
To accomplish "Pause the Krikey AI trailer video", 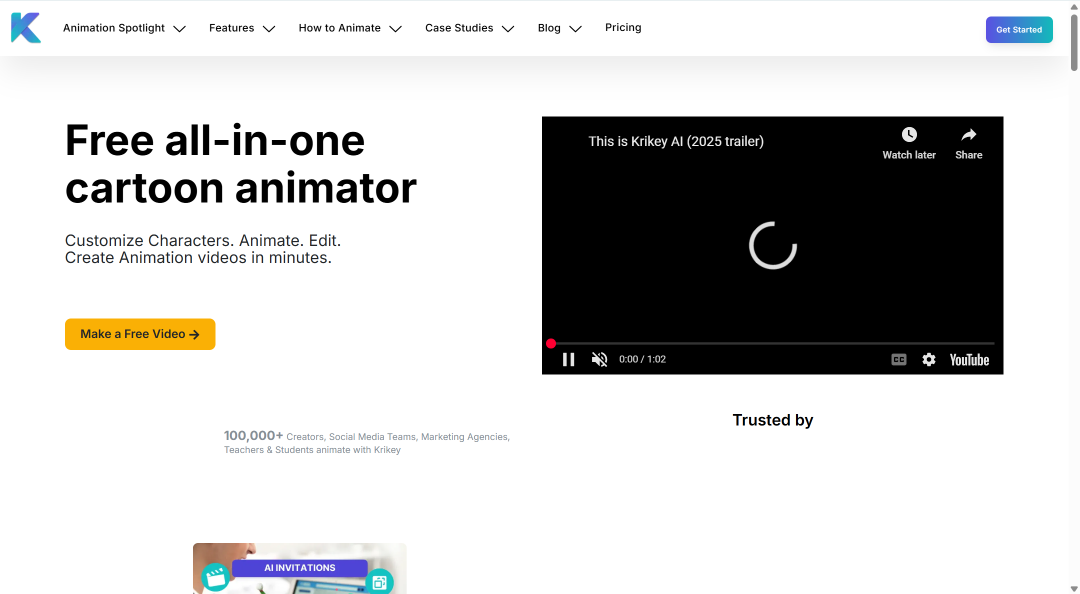I will point(568,360).
